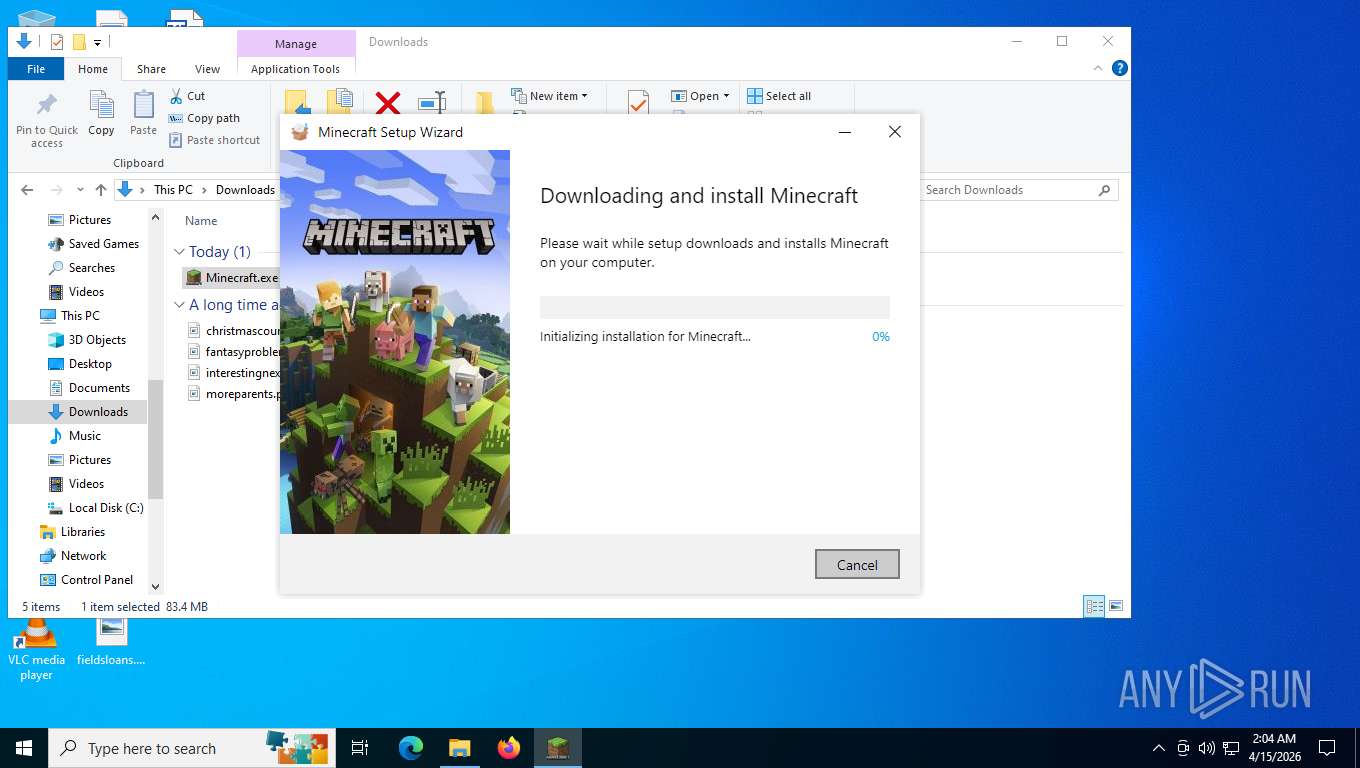Click the volume speaker tray icon
The height and width of the screenshot is (768, 1360).
(x=1206, y=748)
